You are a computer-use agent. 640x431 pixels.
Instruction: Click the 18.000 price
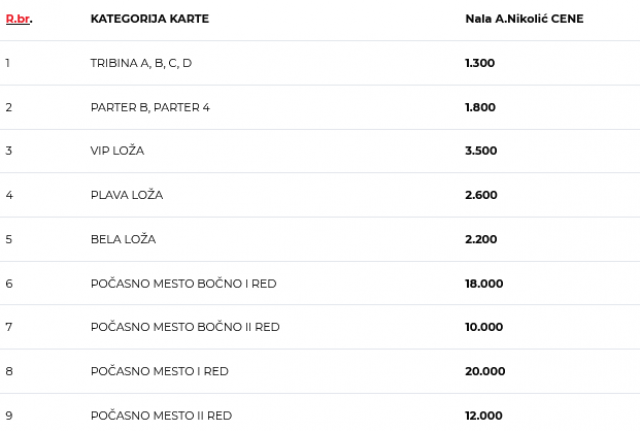pos(484,283)
